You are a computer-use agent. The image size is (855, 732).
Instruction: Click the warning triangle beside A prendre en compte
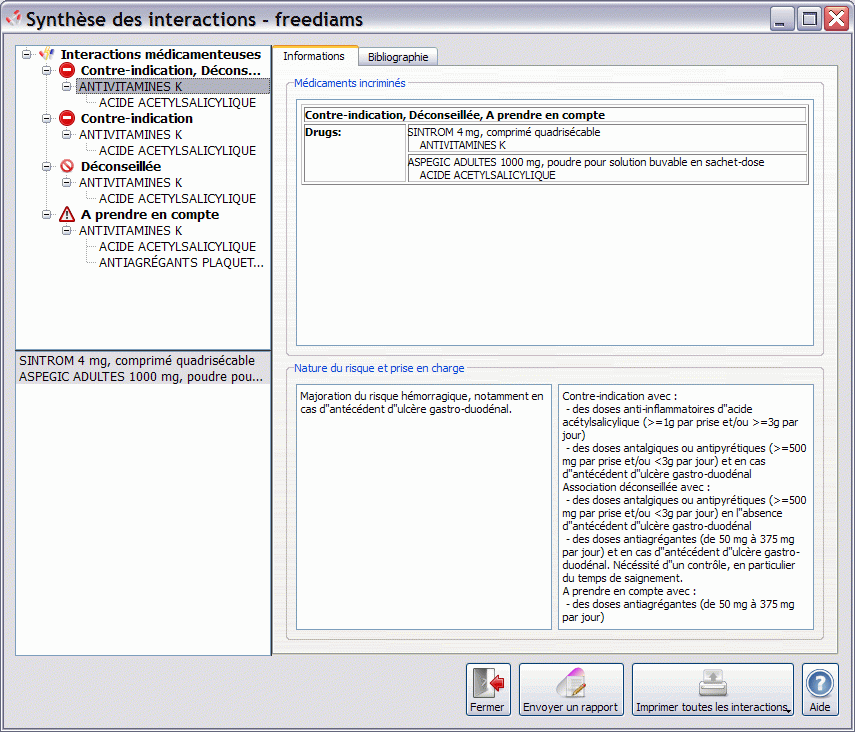[x=67, y=214]
